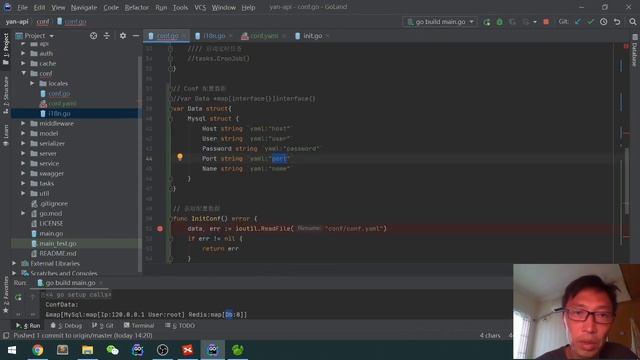The width and height of the screenshot is (640, 360).
Task: Click the Rerun build icon in toolbar
Action: click(487, 22)
